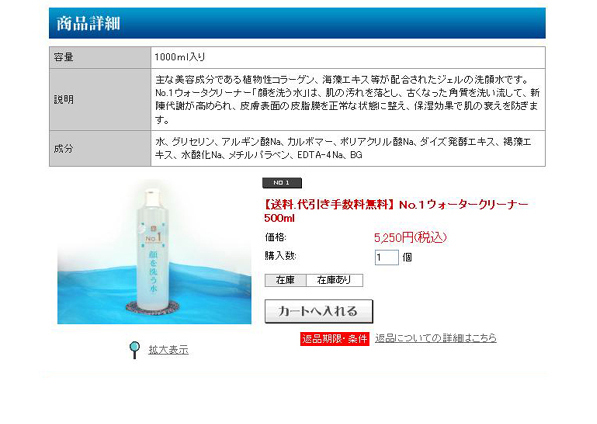The width and height of the screenshot is (597, 424).
Task: Open 返品についての詳細はこちら return details link
Action: tap(436, 338)
